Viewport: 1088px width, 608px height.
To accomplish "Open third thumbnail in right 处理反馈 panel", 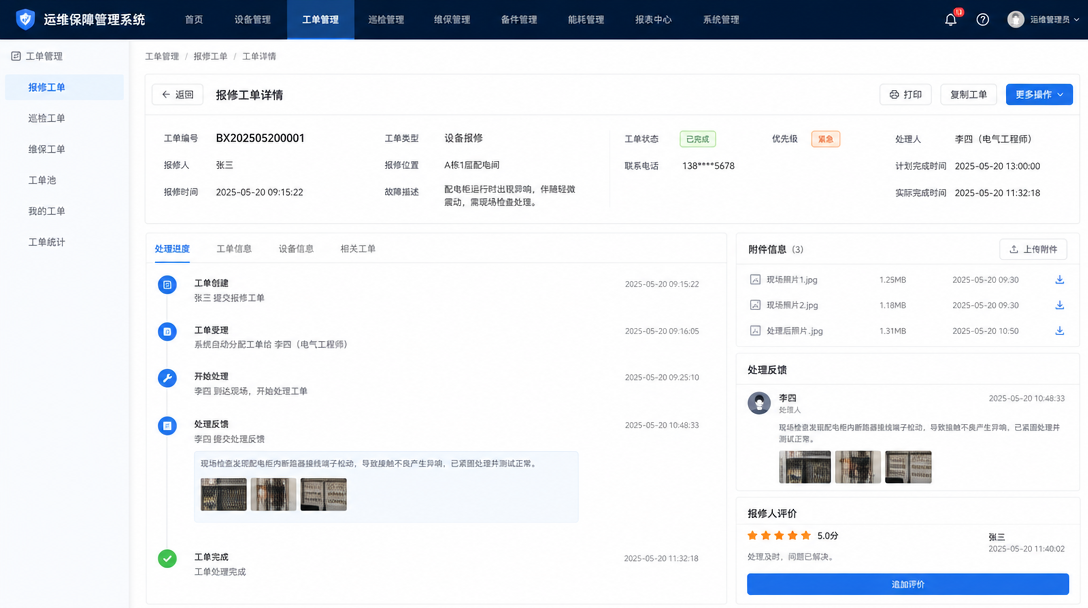I will tap(908, 467).
